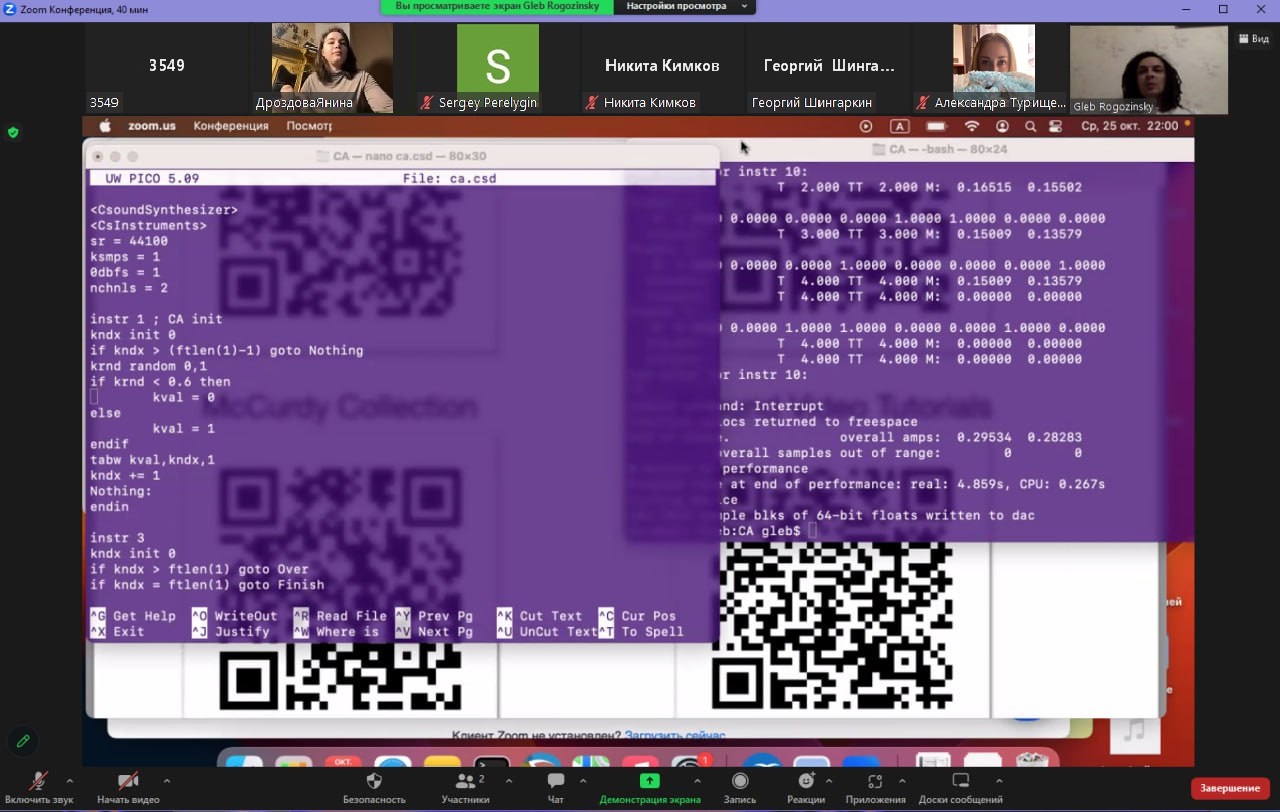Expand the chat options arrow beside Чат
This screenshot has width=1280, height=812.
pyautogui.click(x=583, y=781)
